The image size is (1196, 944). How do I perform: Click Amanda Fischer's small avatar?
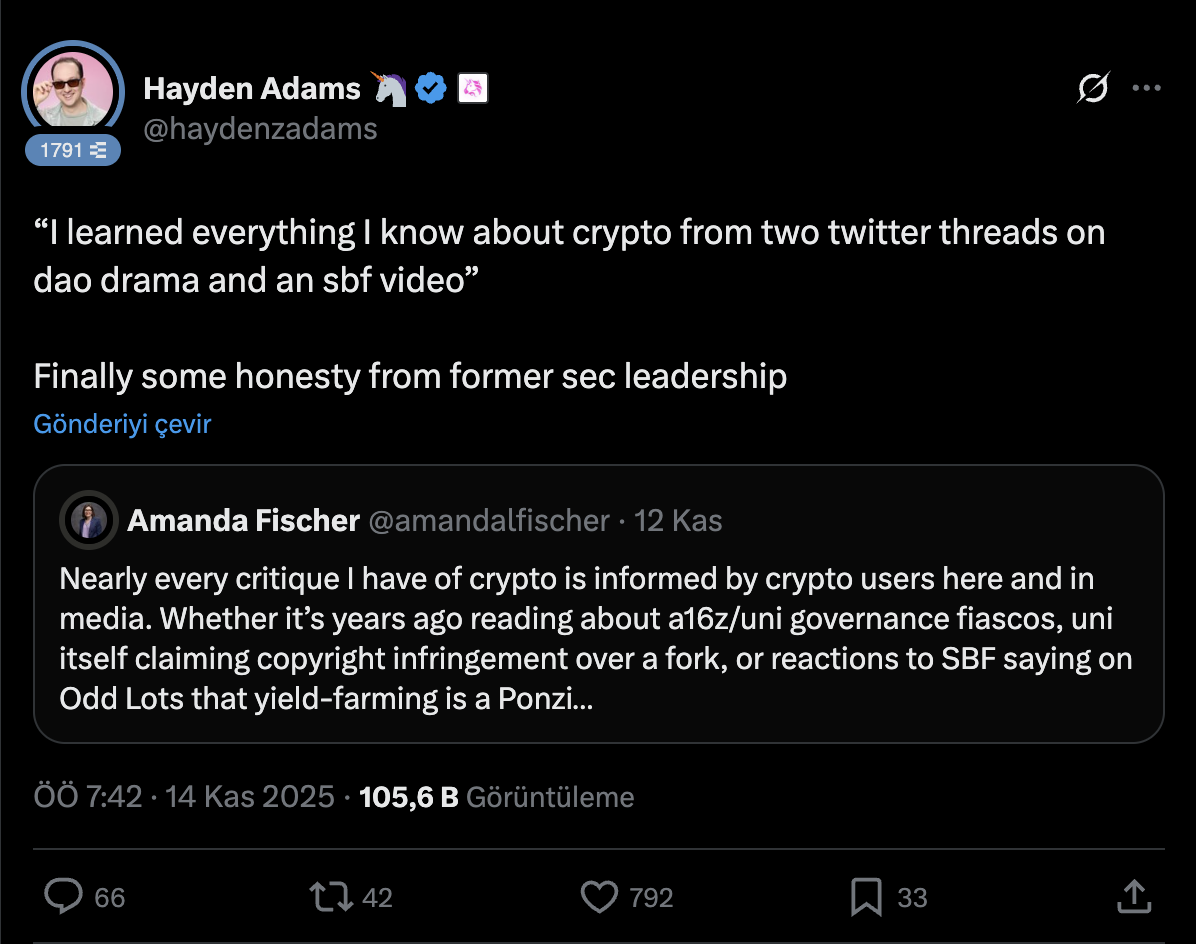(x=89, y=521)
